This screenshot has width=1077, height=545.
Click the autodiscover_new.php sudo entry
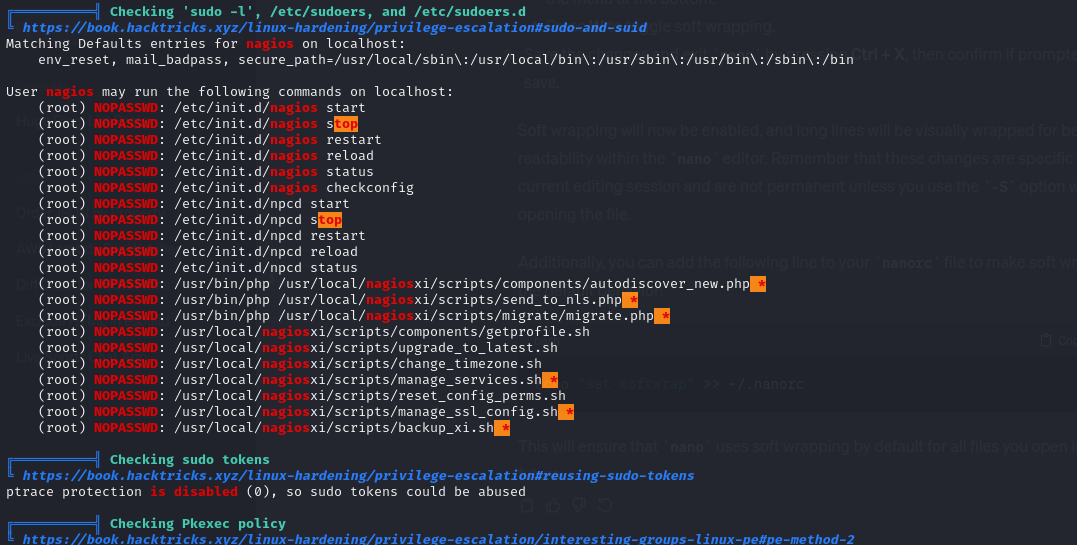point(402,283)
